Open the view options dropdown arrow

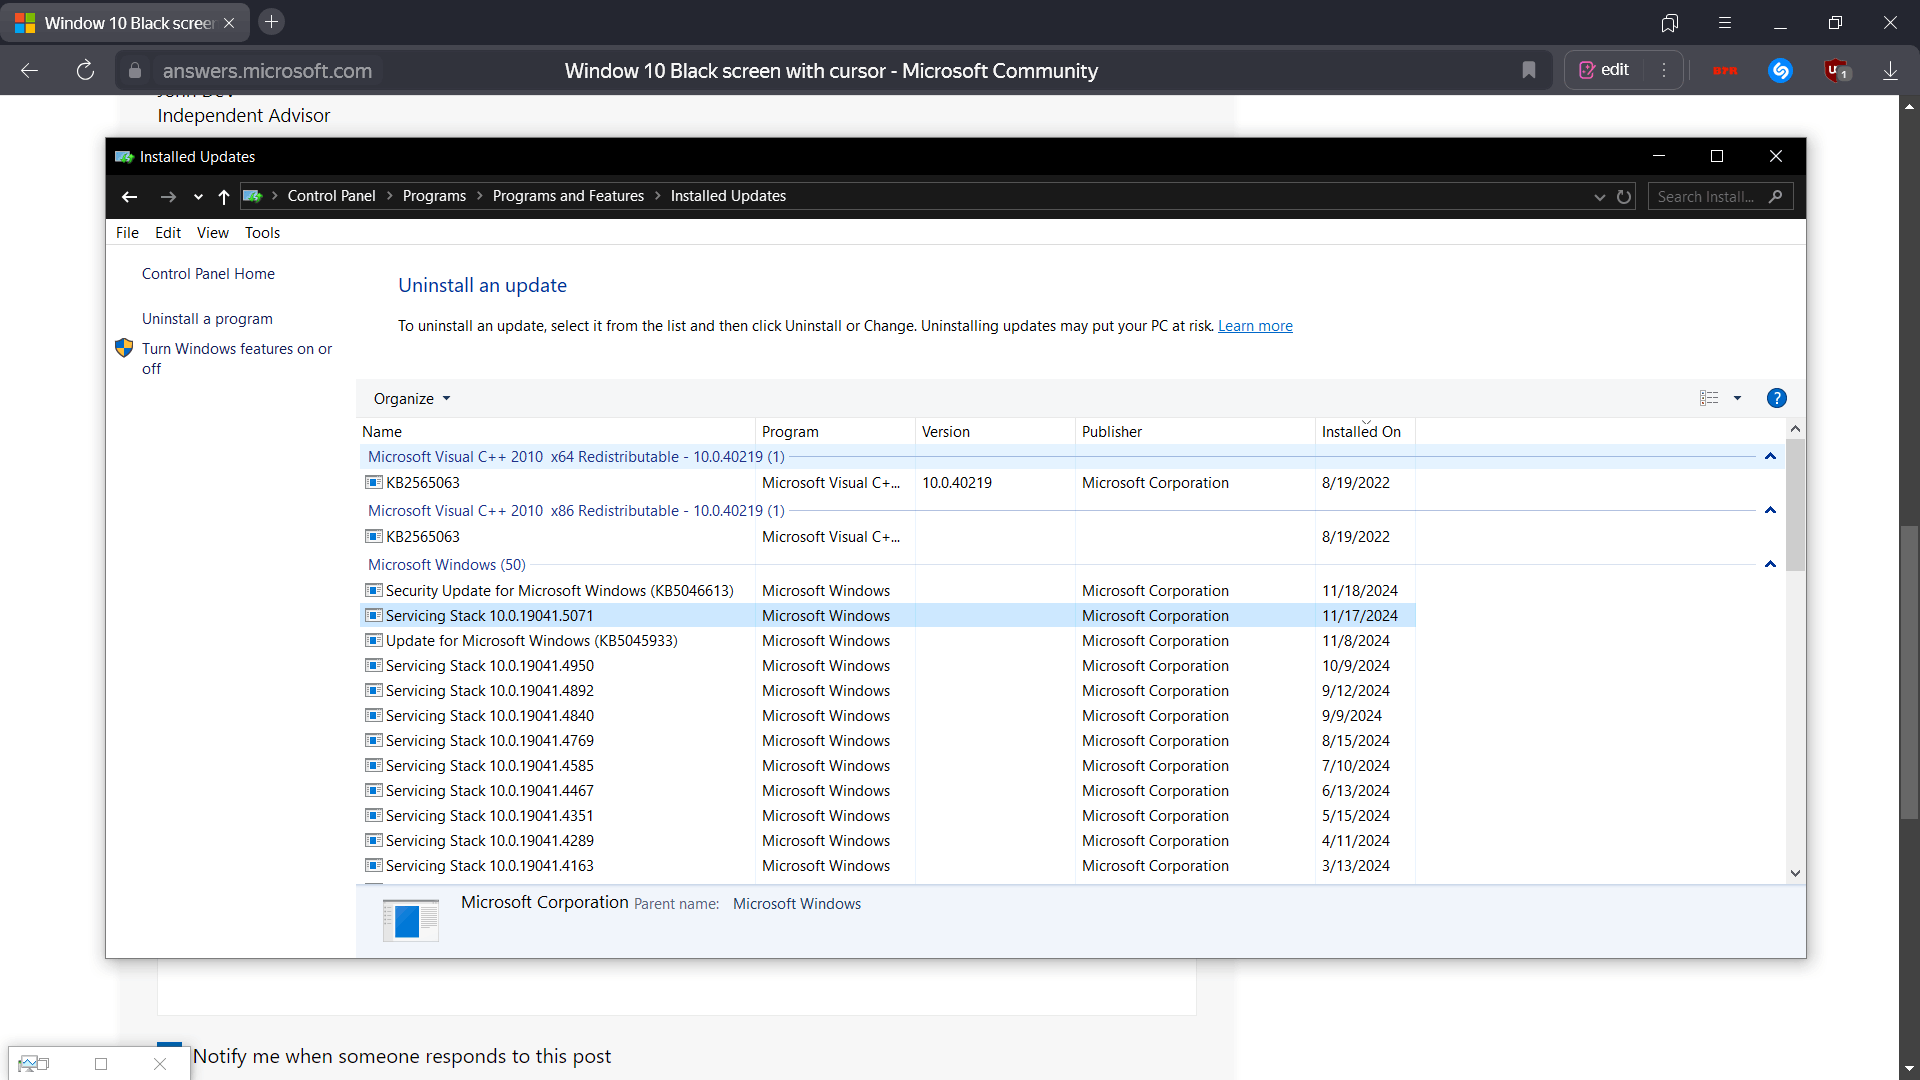coord(1738,398)
